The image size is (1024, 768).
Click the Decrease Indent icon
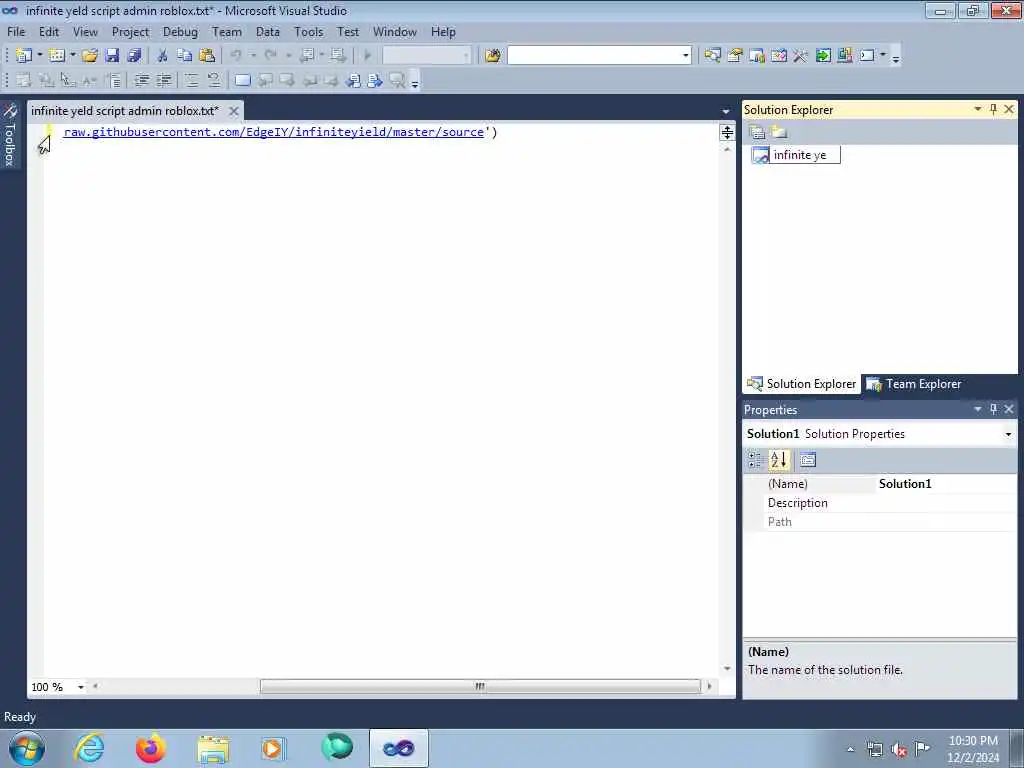coord(141,80)
